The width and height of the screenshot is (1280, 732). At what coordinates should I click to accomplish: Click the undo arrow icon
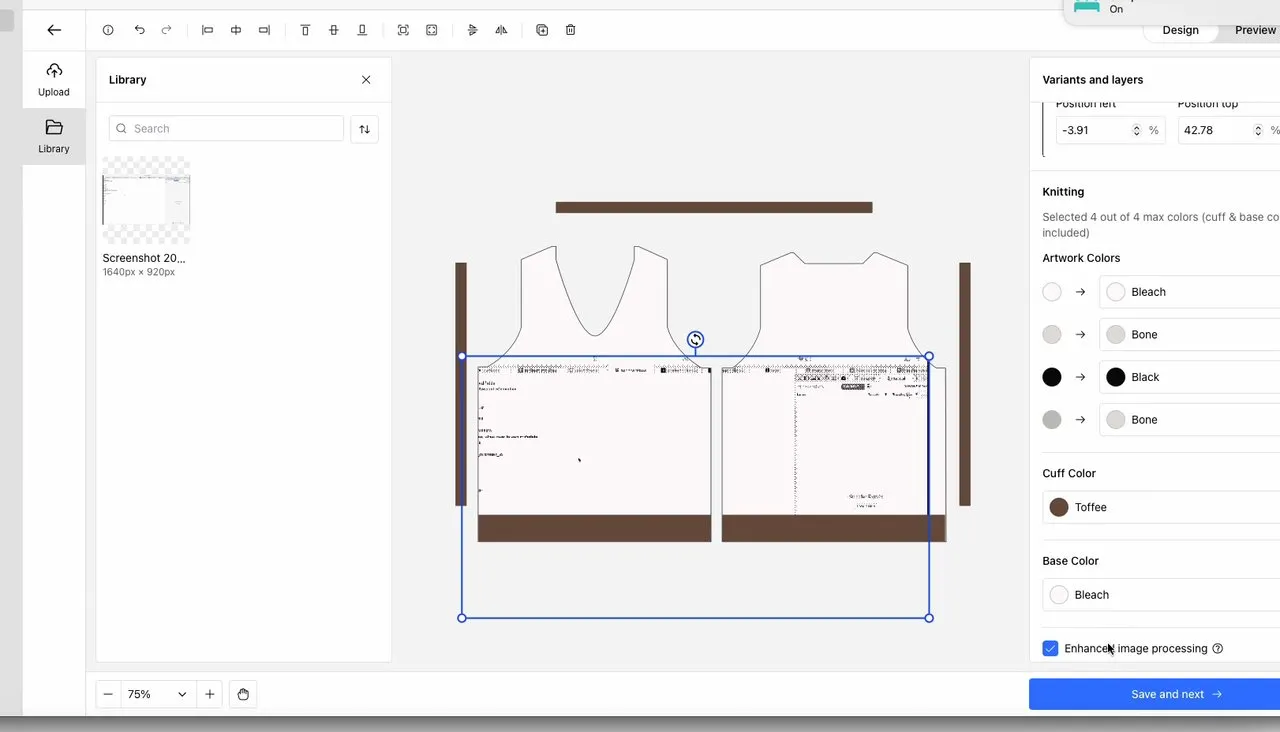coord(139,30)
